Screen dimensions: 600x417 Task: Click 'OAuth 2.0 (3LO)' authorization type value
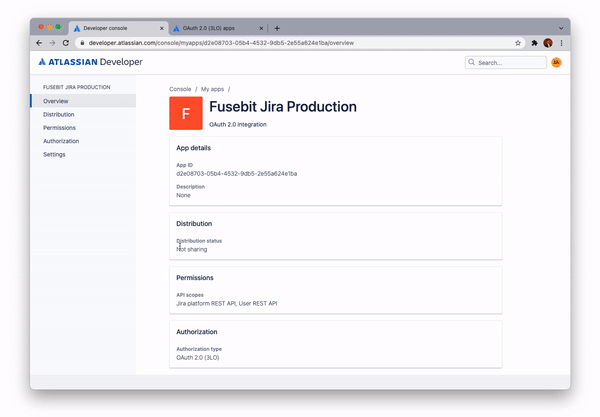pos(197,358)
